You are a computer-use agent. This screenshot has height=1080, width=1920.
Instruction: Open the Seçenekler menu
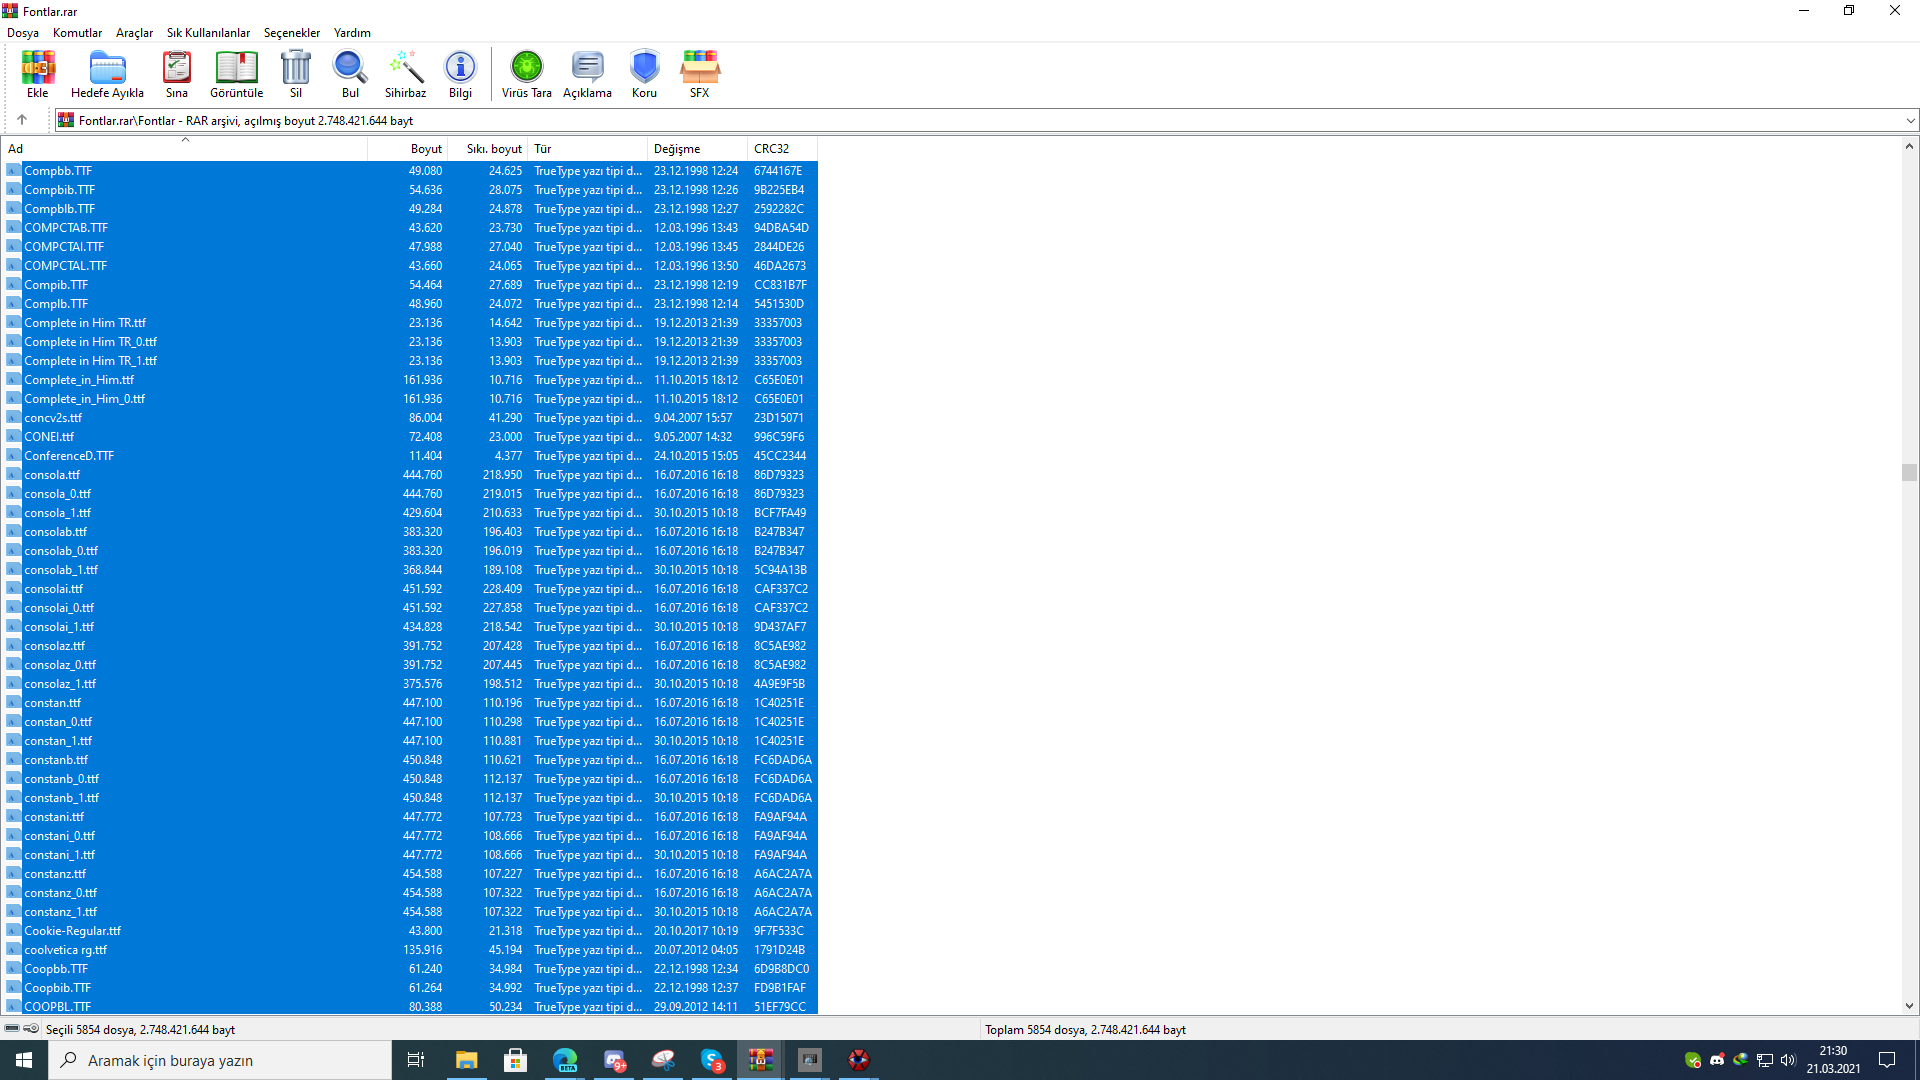pyautogui.click(x=291, y=33)
